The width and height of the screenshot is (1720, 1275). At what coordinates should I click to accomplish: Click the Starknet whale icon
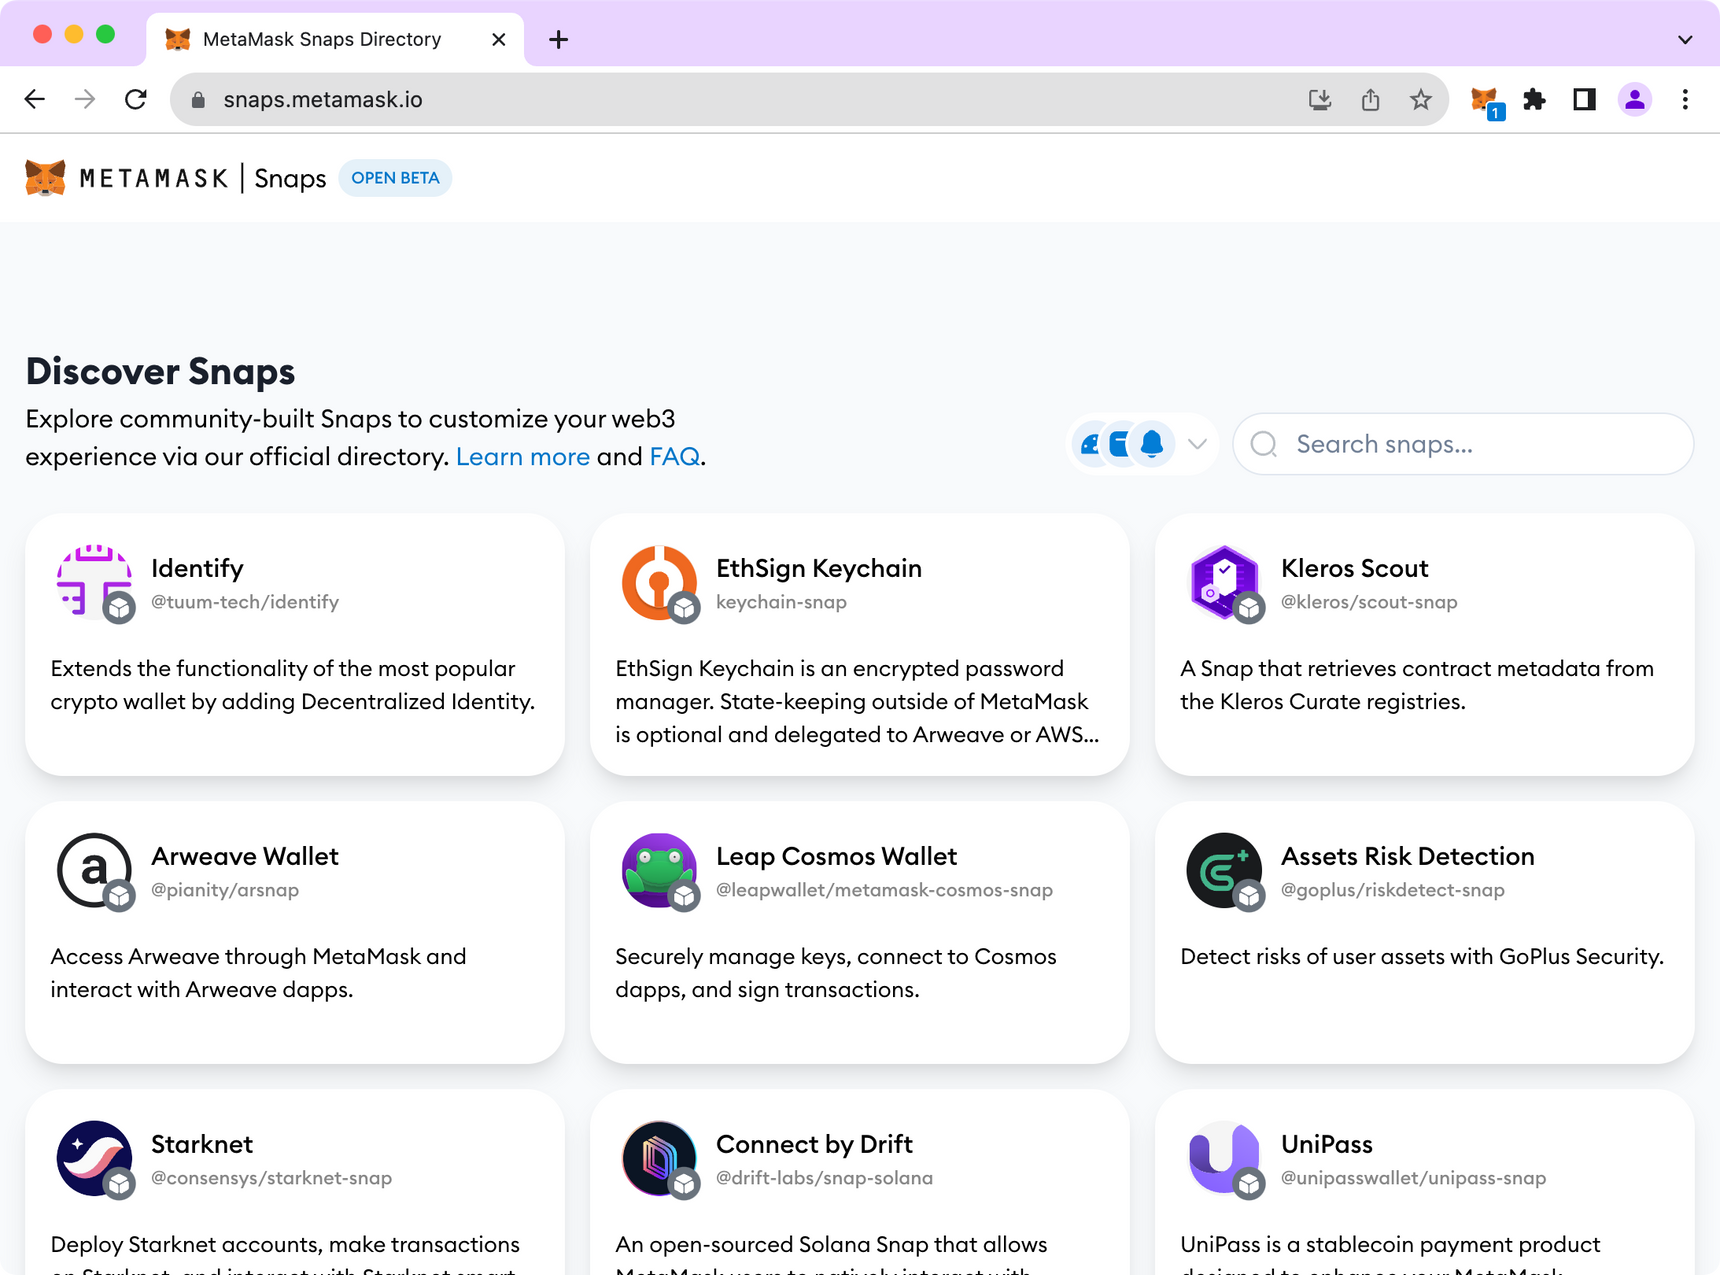[x=93, y=1158]
